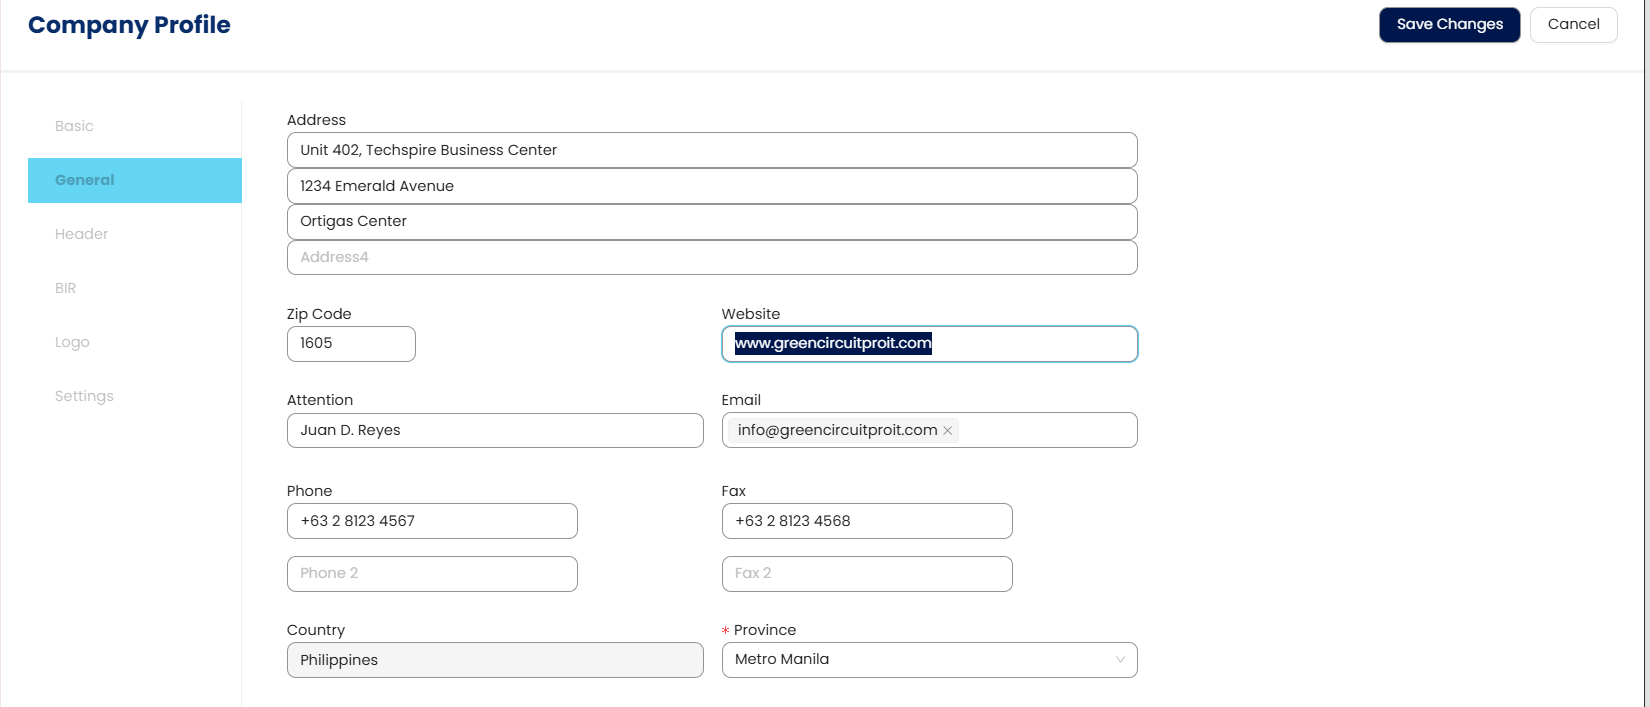Remove the info@greencircuitproit.com email tag
1650x707 pixels.
tap(947, 431)
